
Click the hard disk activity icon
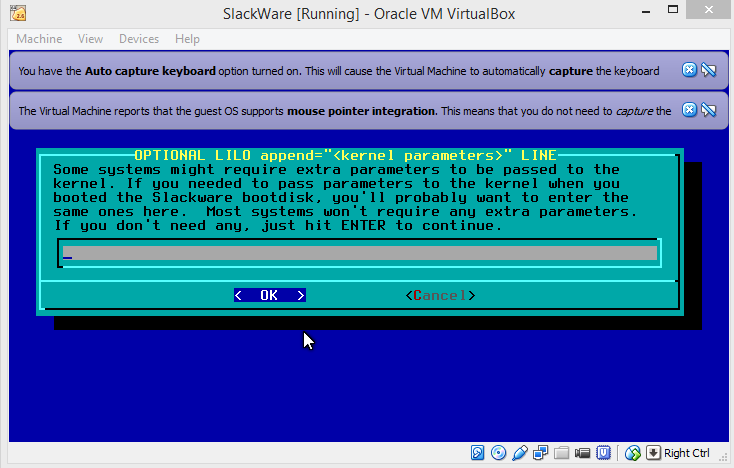(477, 453)
